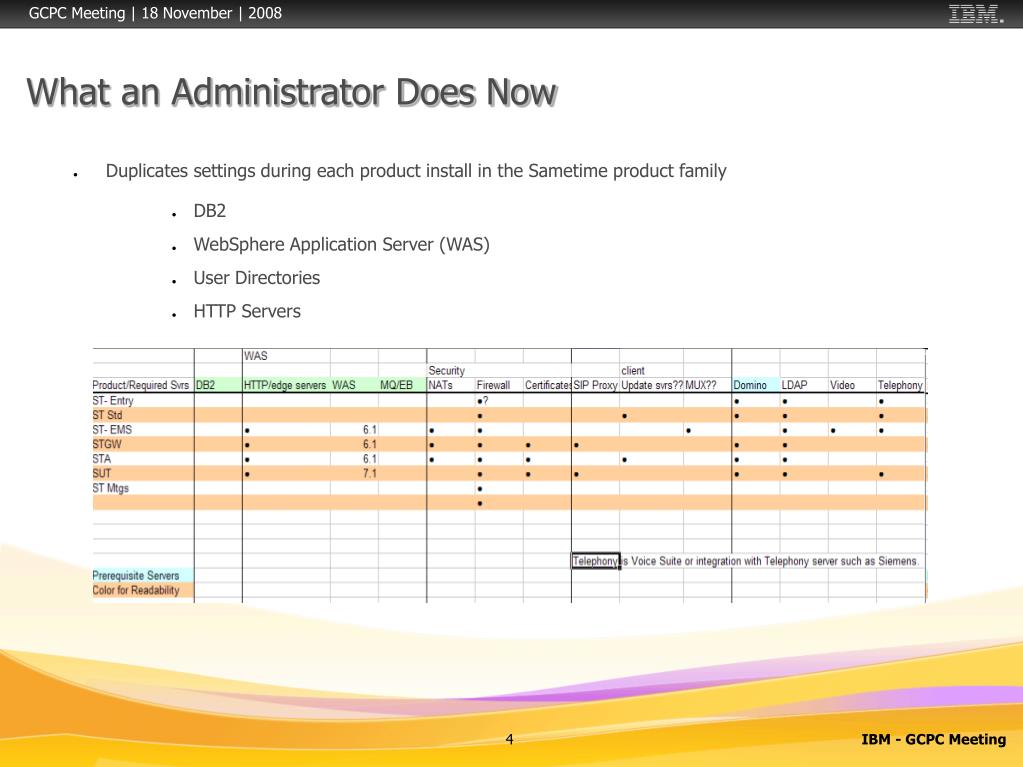Click the slide title 'What an Administrator Does Now'
The height and width of the screenshot is (767, 1023).
click(292, 92)
